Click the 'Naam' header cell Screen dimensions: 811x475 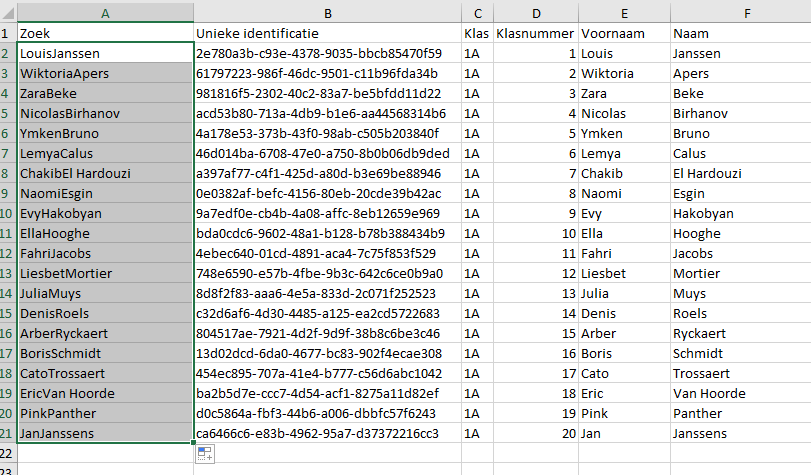pos(741,33)
